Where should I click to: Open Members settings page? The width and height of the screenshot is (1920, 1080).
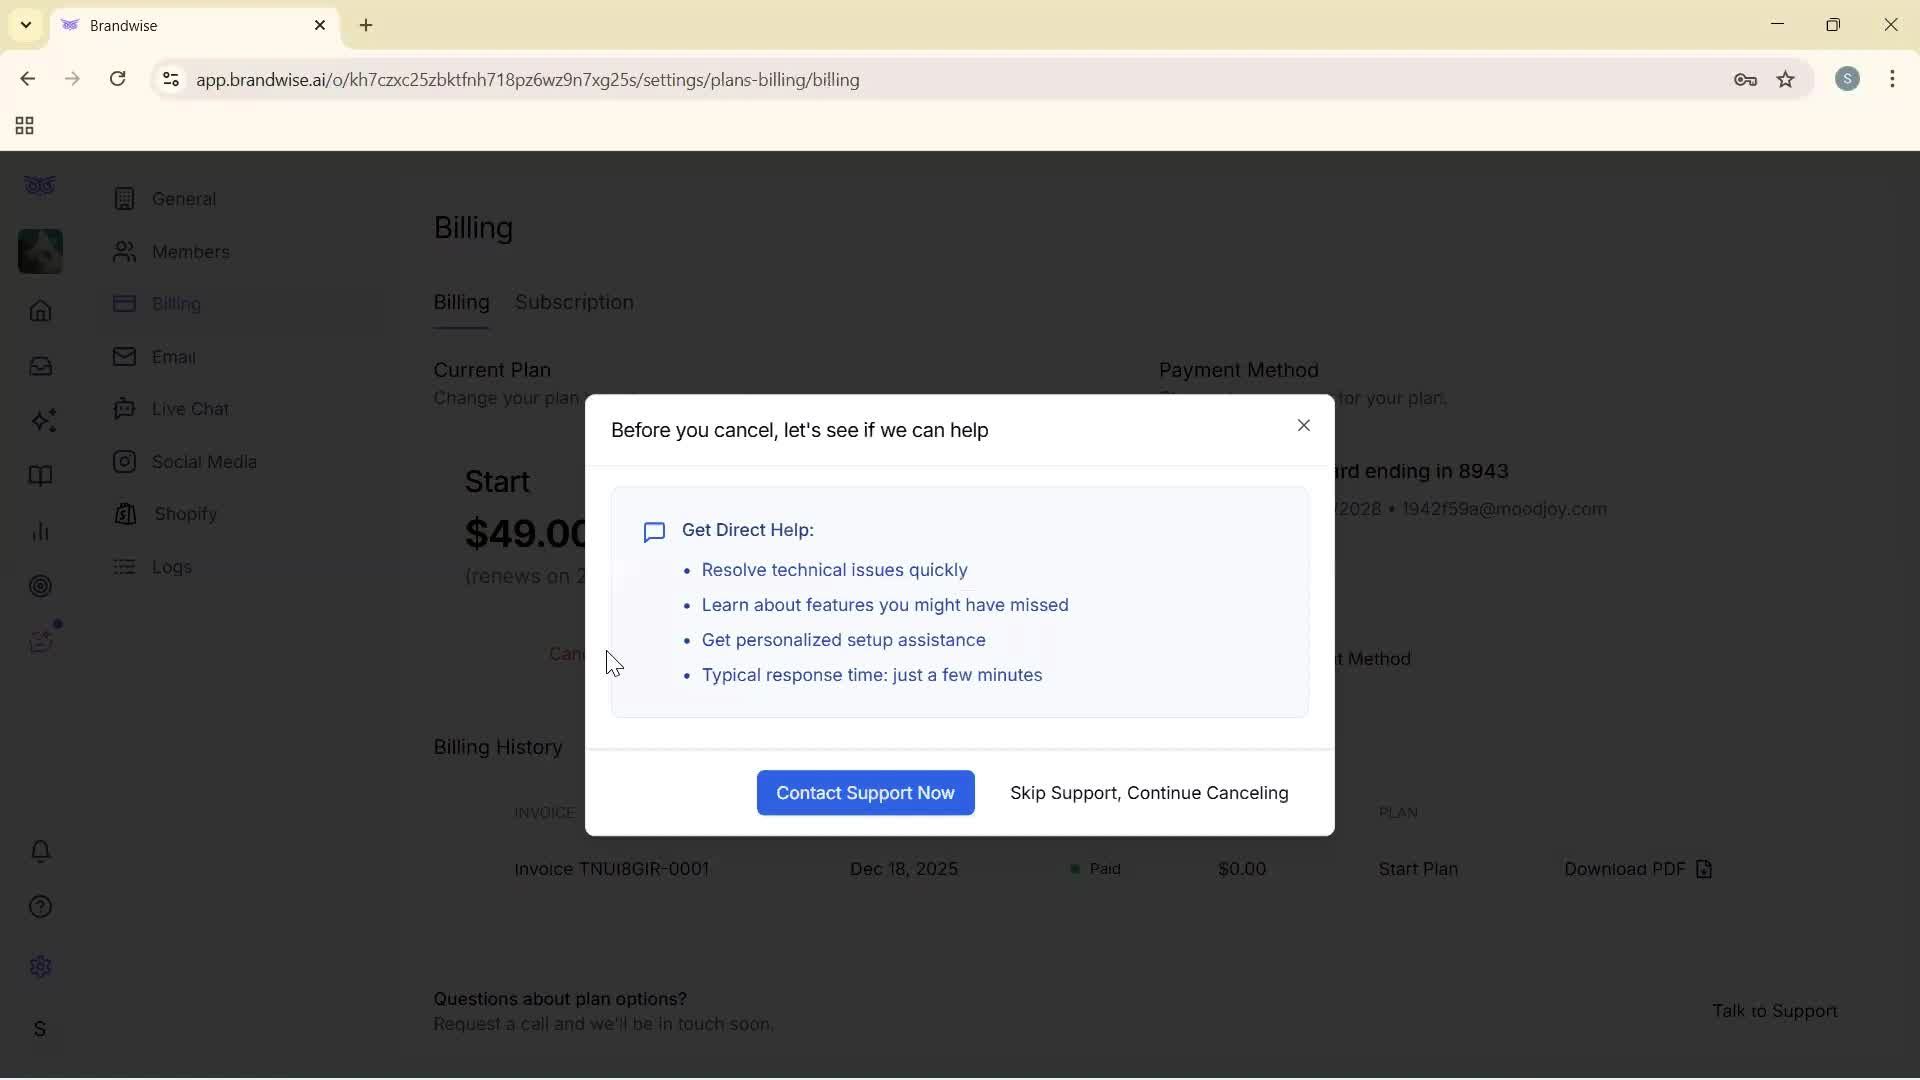click(x=190, y=252)
